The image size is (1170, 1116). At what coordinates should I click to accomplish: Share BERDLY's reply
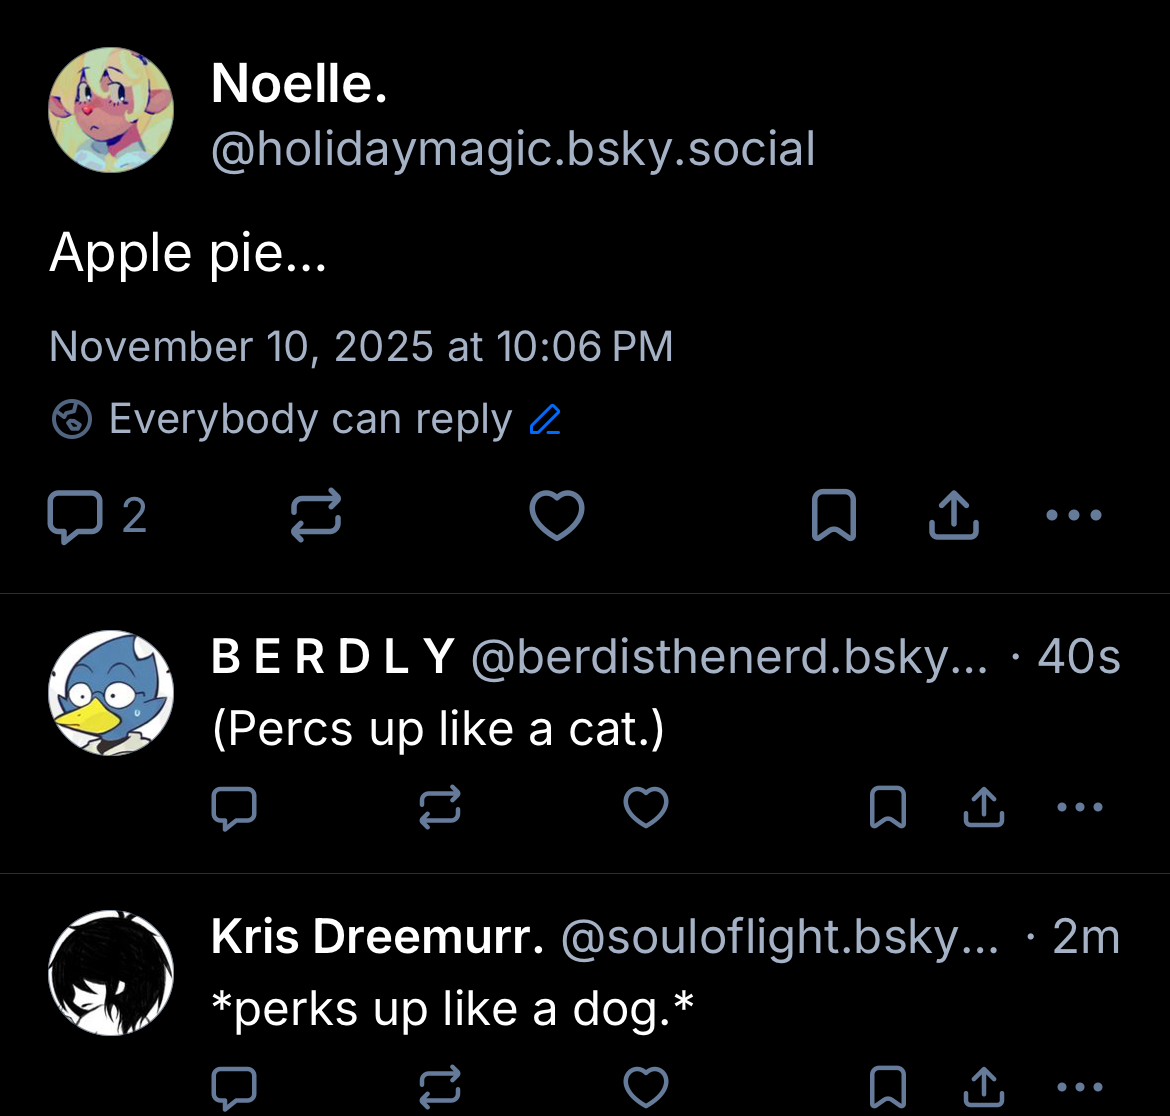tap(983, 807)
